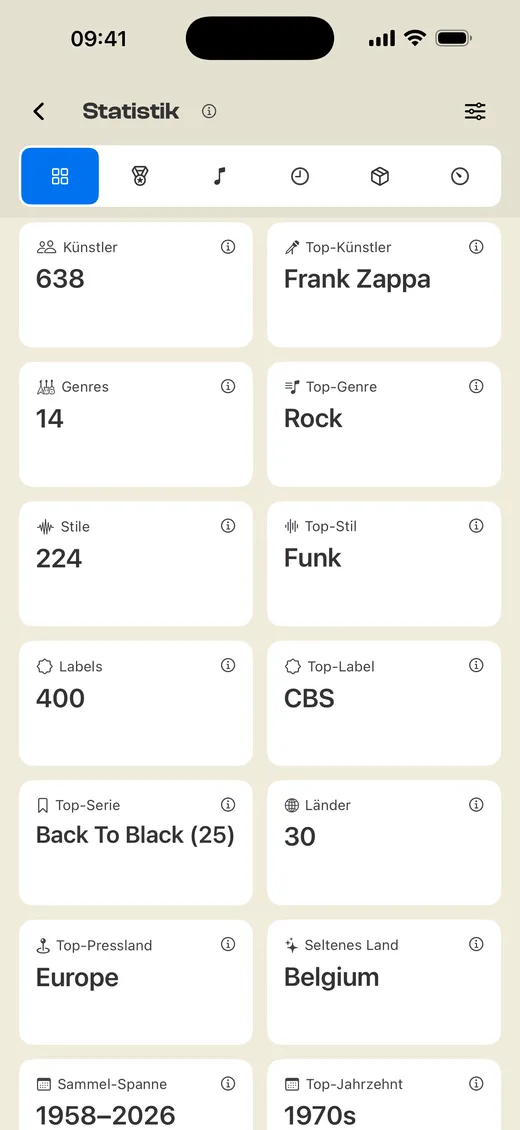Viewport: 520px width, 1130px height.
Task: Tap the info icon beside Statistik title
Action: click(209, 111)
